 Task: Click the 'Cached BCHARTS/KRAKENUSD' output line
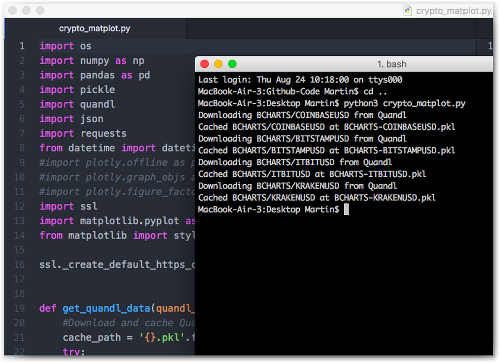pyautogui.click(x=317, y=198)
